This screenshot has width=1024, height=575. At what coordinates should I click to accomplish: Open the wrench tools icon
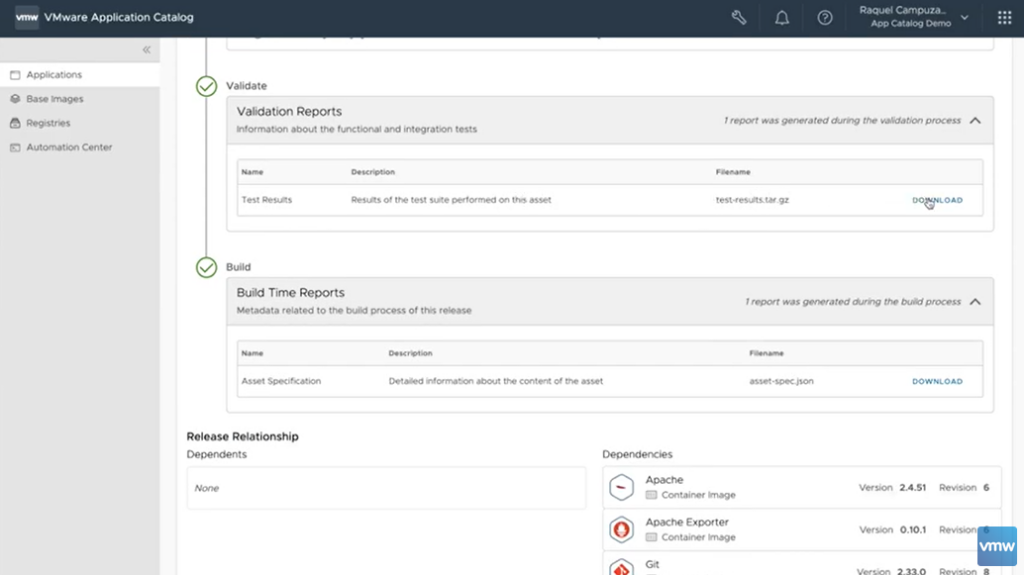point(739,17)
